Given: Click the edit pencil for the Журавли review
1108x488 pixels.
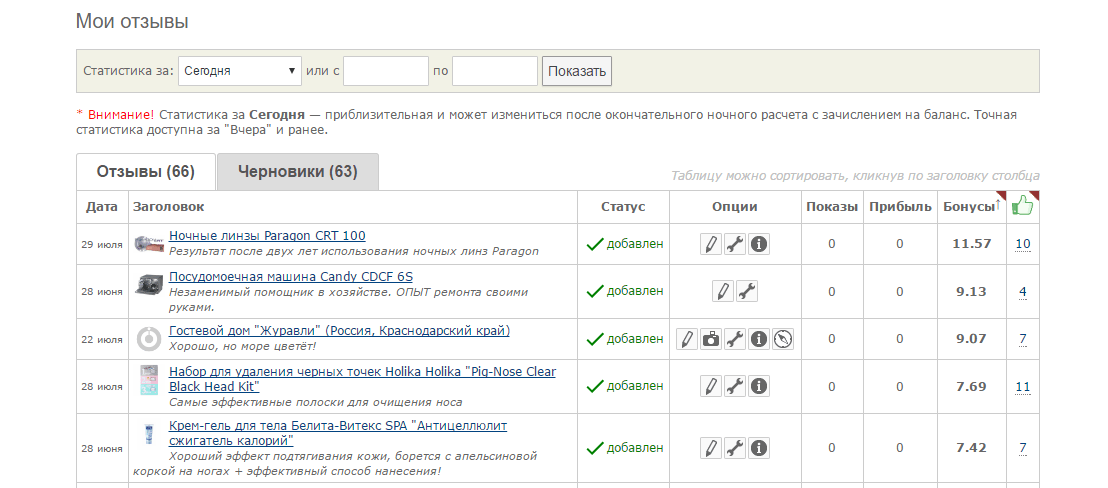Looking at the screenshot, I should coord(687,339).
